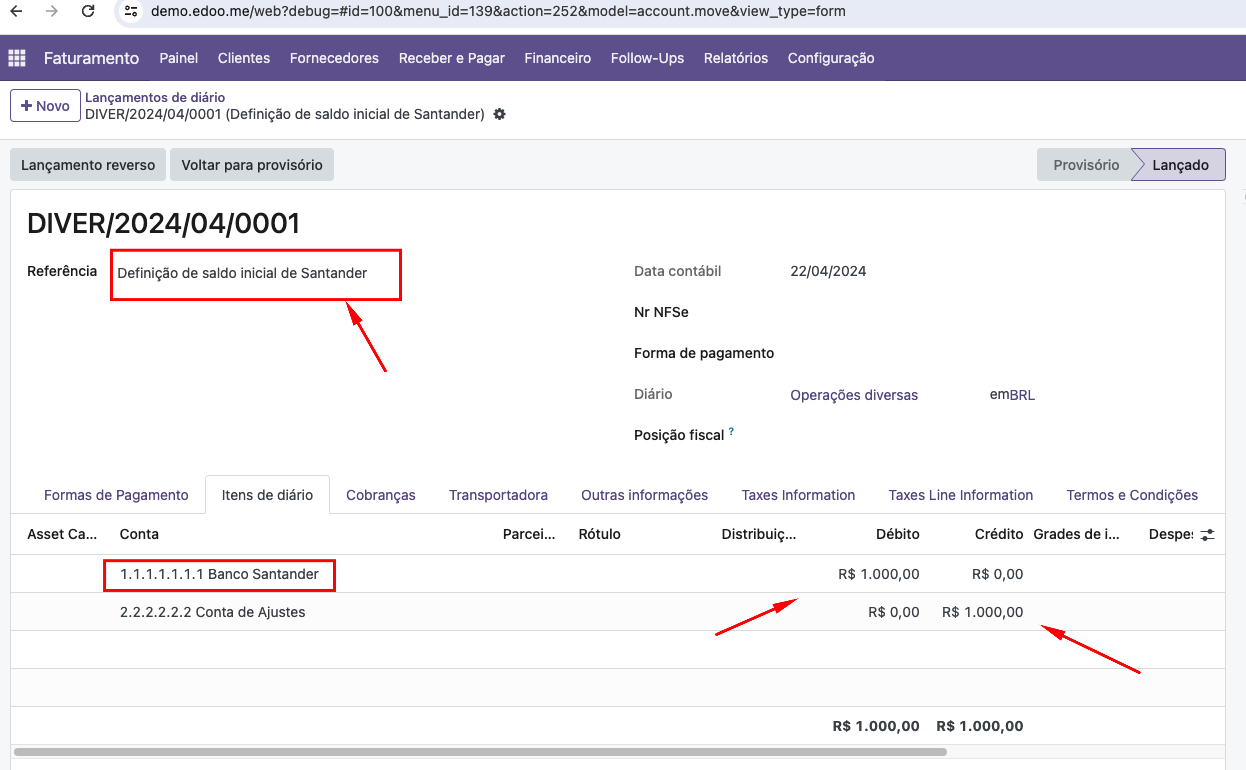Click the Grades de i... column header
1246x770 pixels.
[x=1077, y=534]
